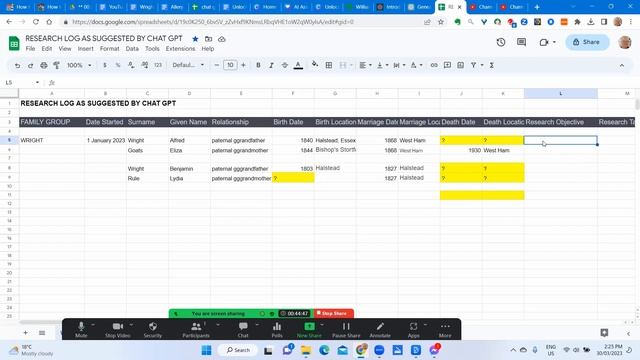This screenshot has width=640, height=360.
Task: Move document using folder icon
Action: click(209, 39)
